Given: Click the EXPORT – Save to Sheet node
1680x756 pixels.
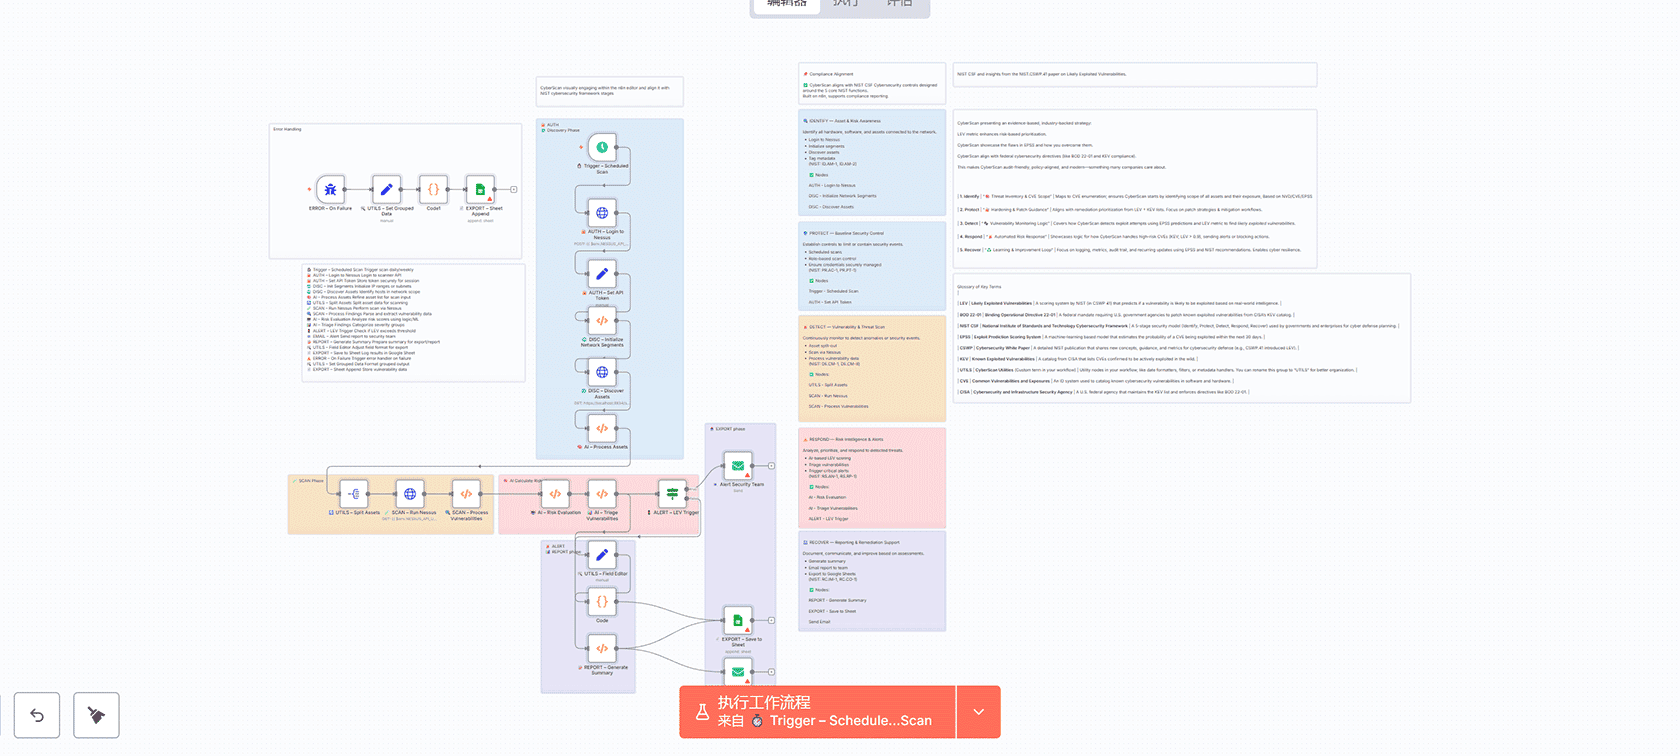Looking at the screenshot, I should [738, 620].
